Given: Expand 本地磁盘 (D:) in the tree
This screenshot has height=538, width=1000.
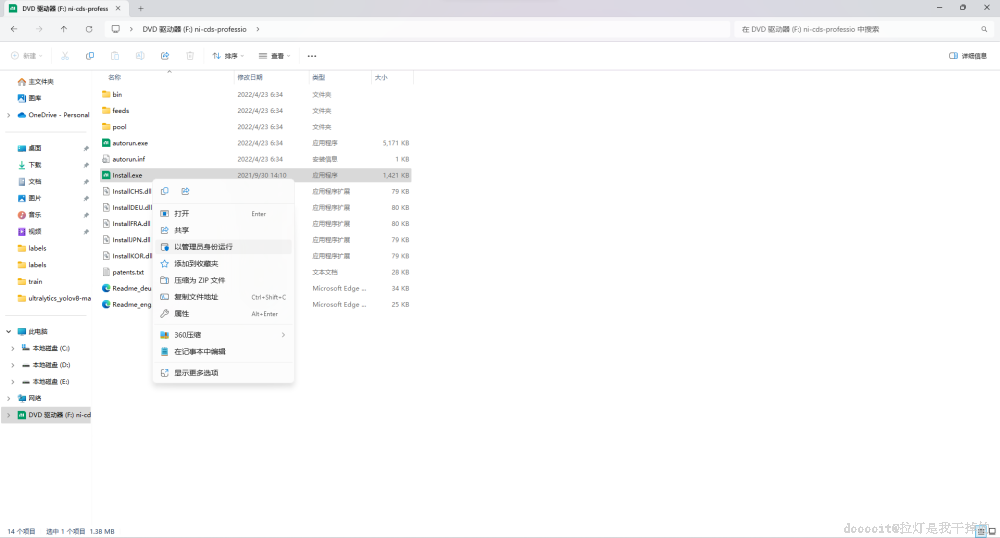Looking at the screenshot, I should tap(13, 365).
